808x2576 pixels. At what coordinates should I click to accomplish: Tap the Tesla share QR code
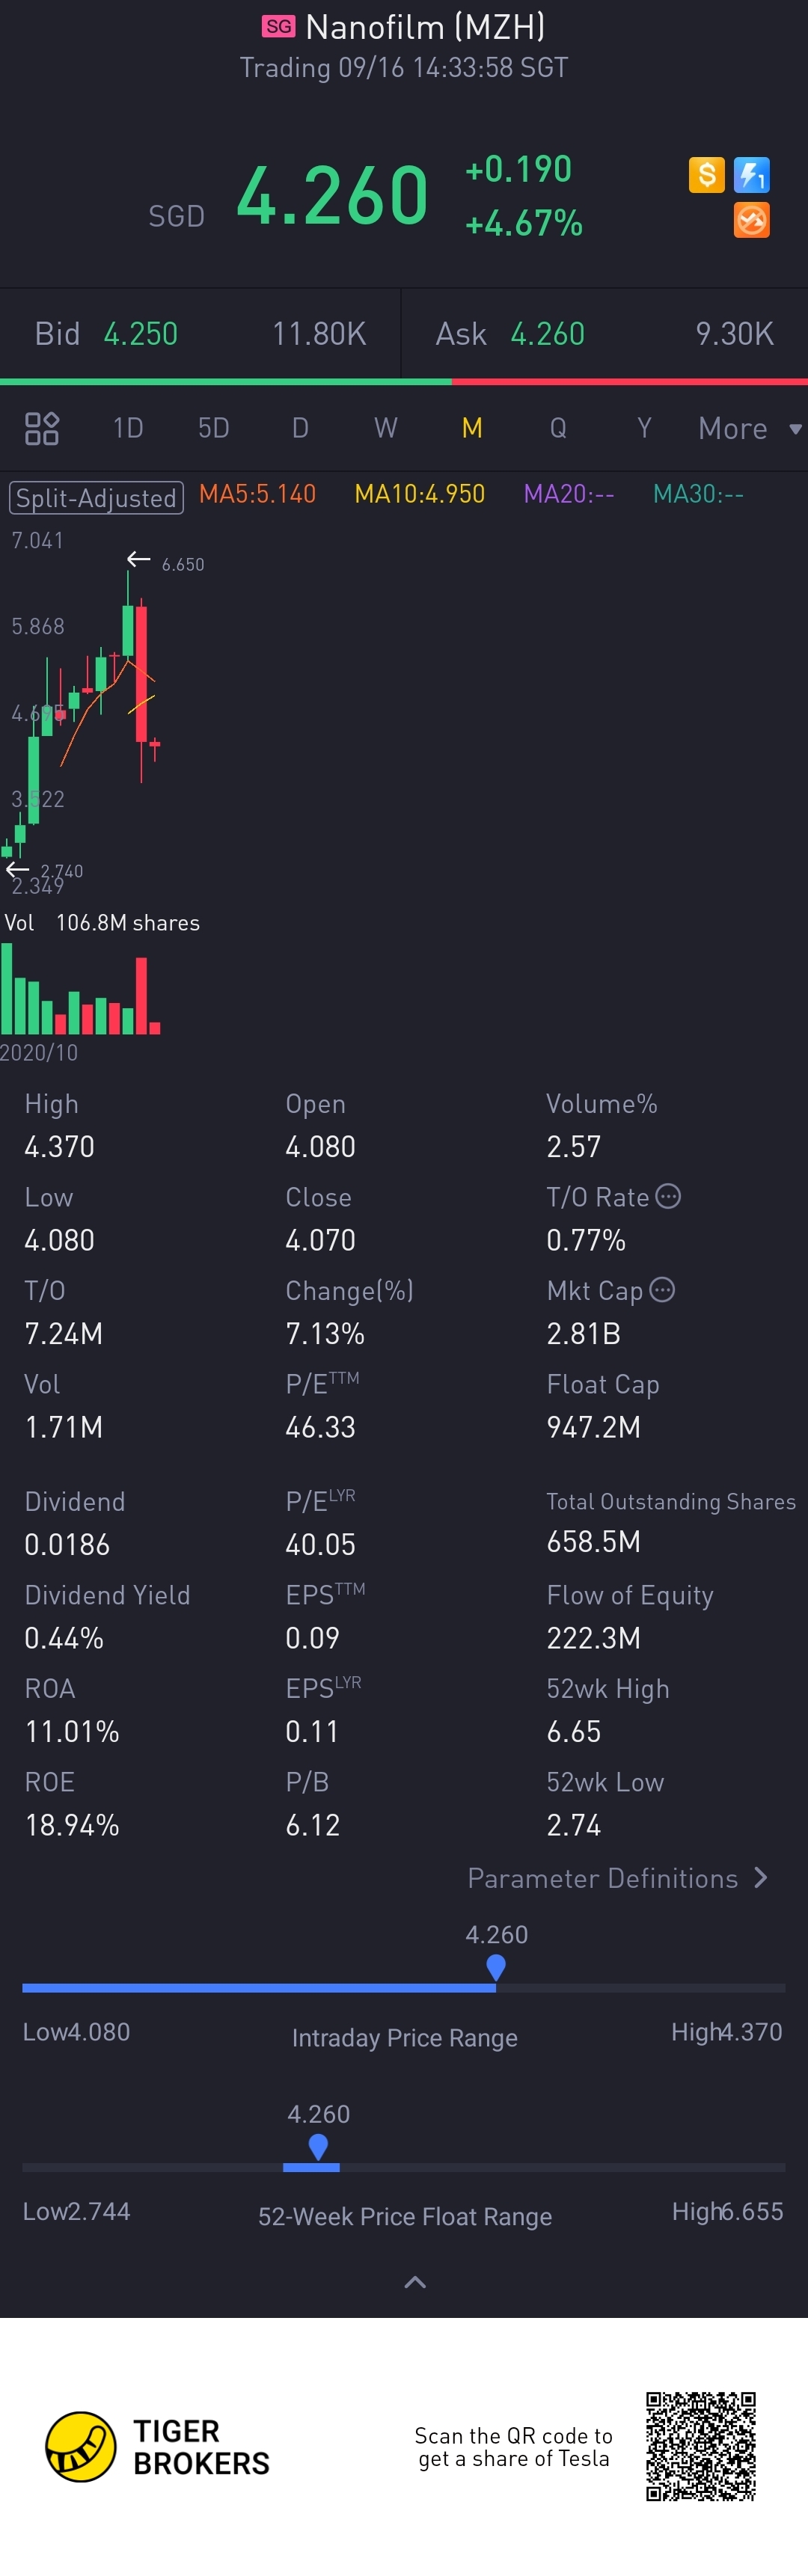click(700, 2446)
